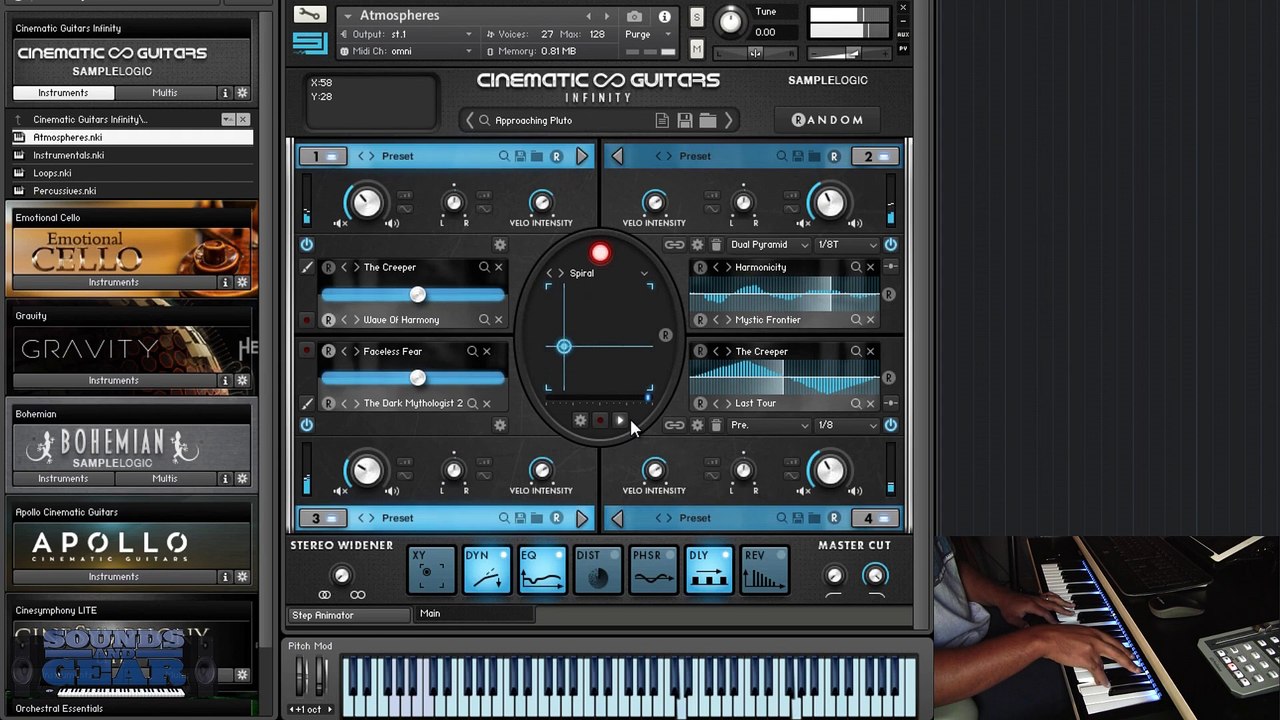Image resolution: width=1280 pixels, height=720 pixels.
Task: Open gear settings for core 1 sources
Action: point(500,245)
